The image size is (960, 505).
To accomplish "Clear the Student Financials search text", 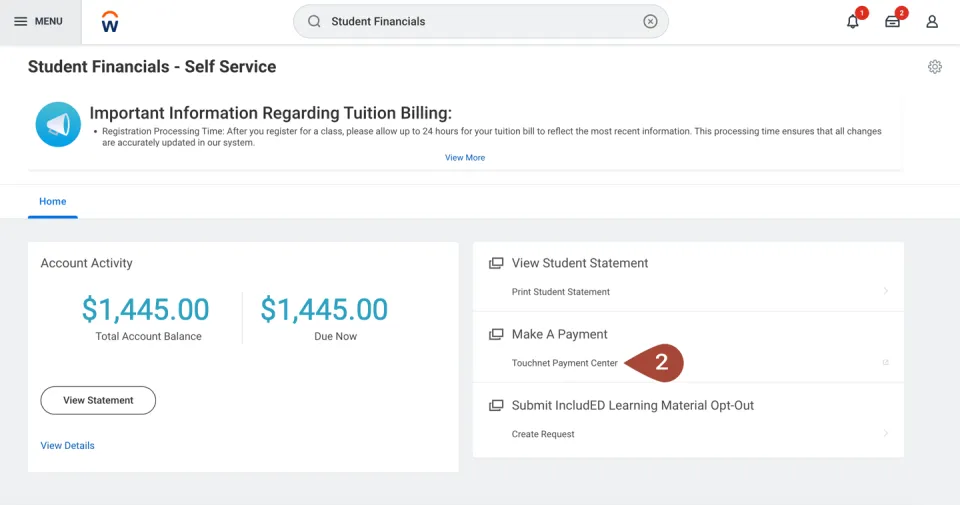I will [650, 21].
